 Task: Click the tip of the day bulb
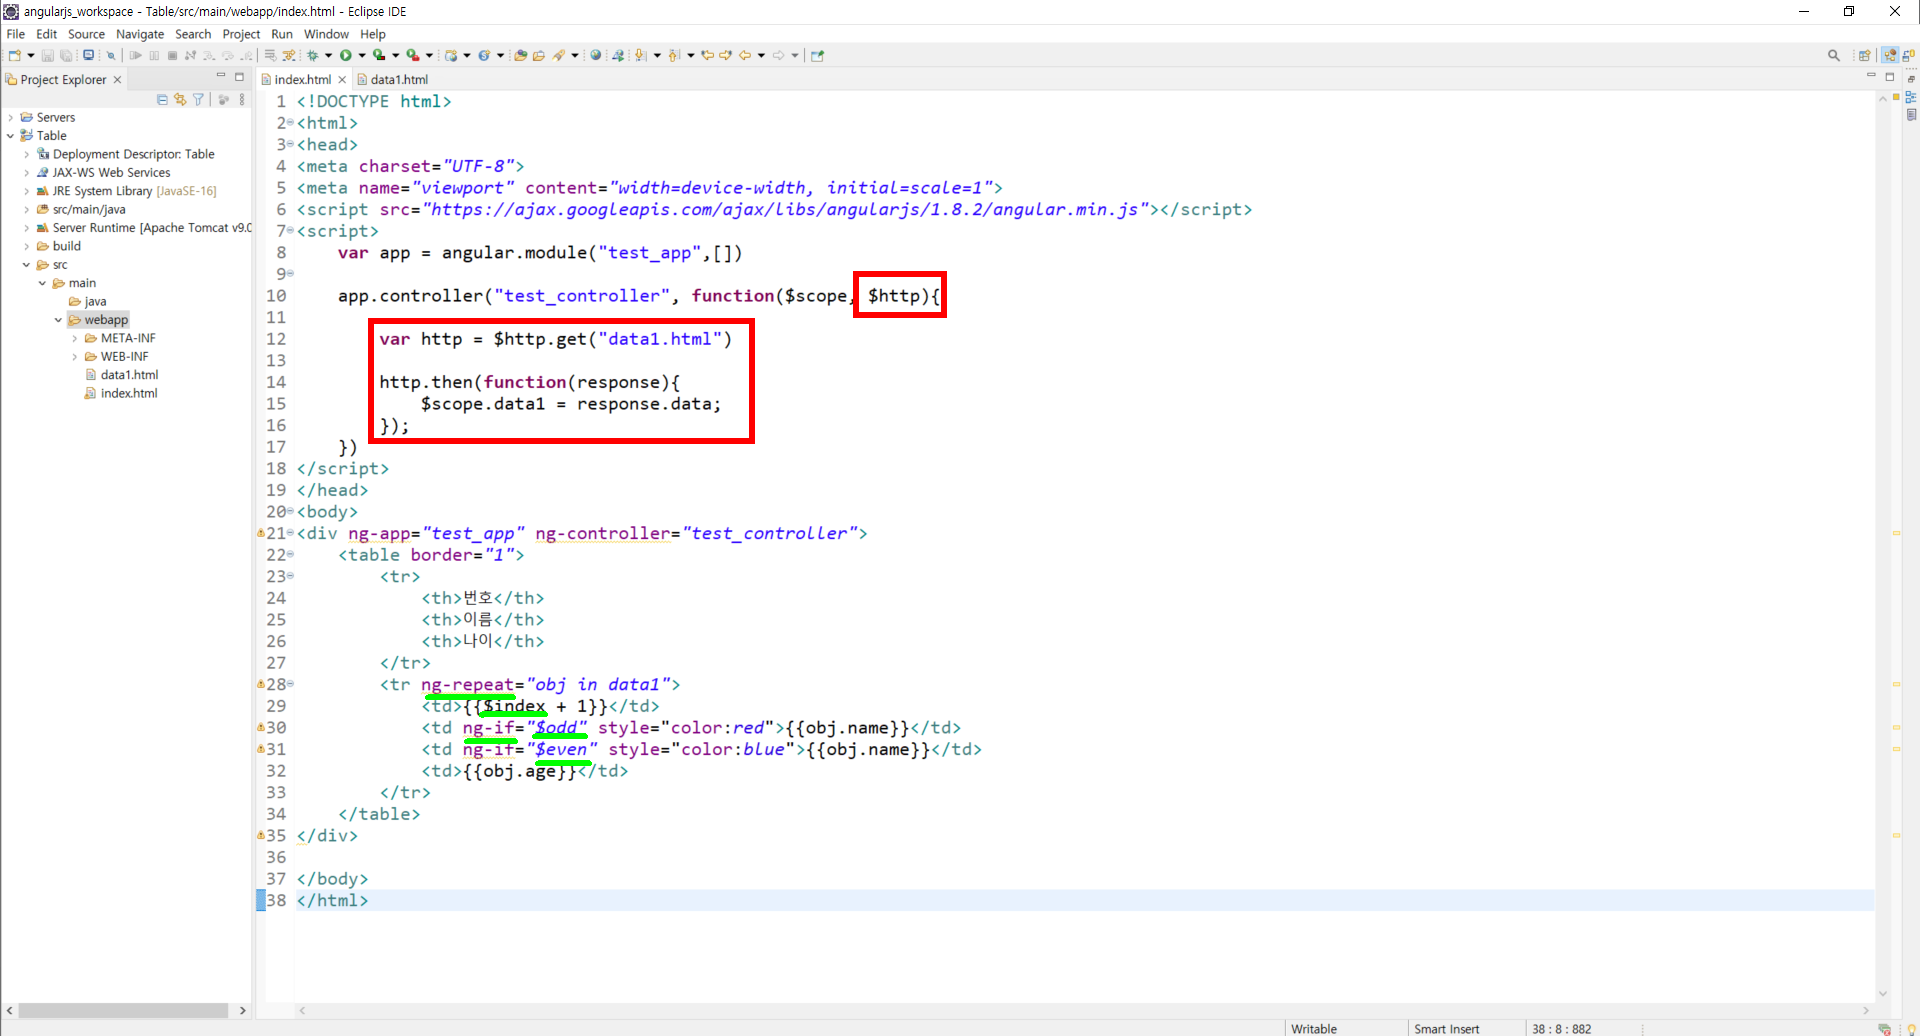(1911, 1029)
